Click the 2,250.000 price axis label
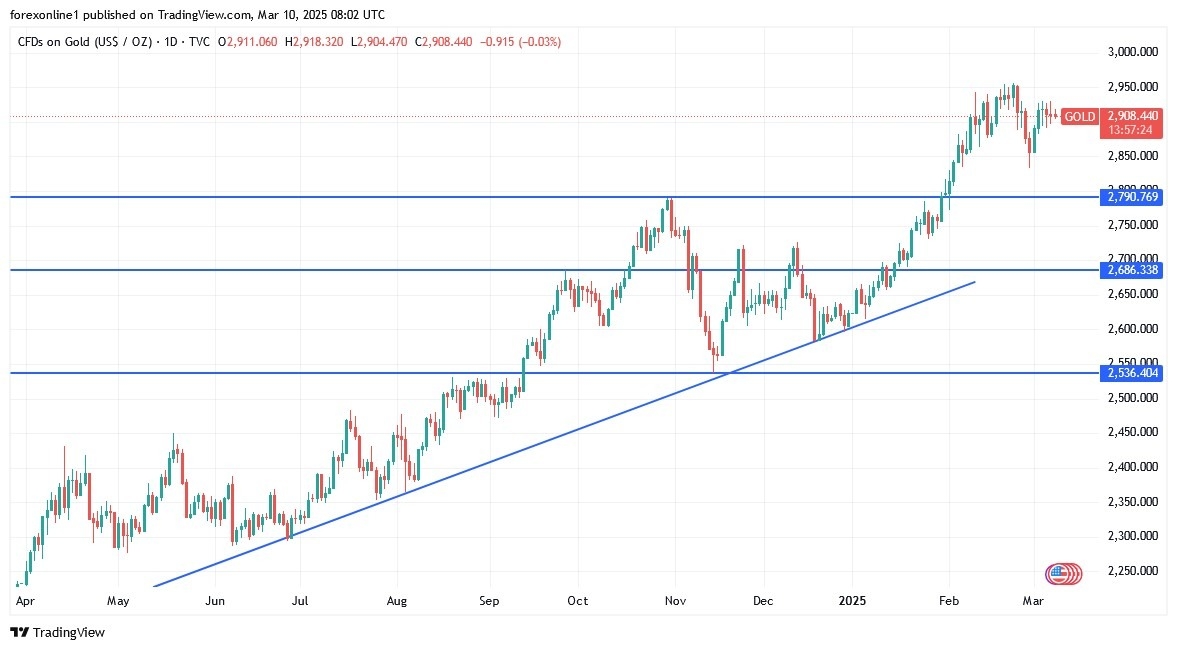This screenshot has width=1177, height=650. click(1133, 571)
